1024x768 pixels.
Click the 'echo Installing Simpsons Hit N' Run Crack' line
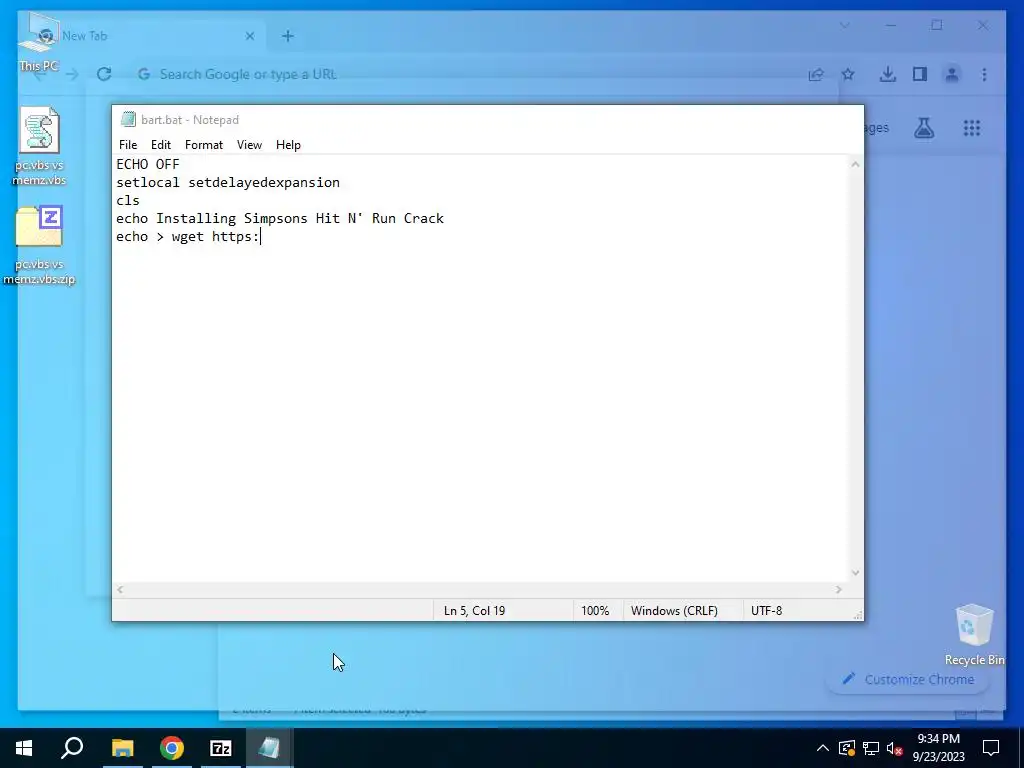(x=280, y=219)
